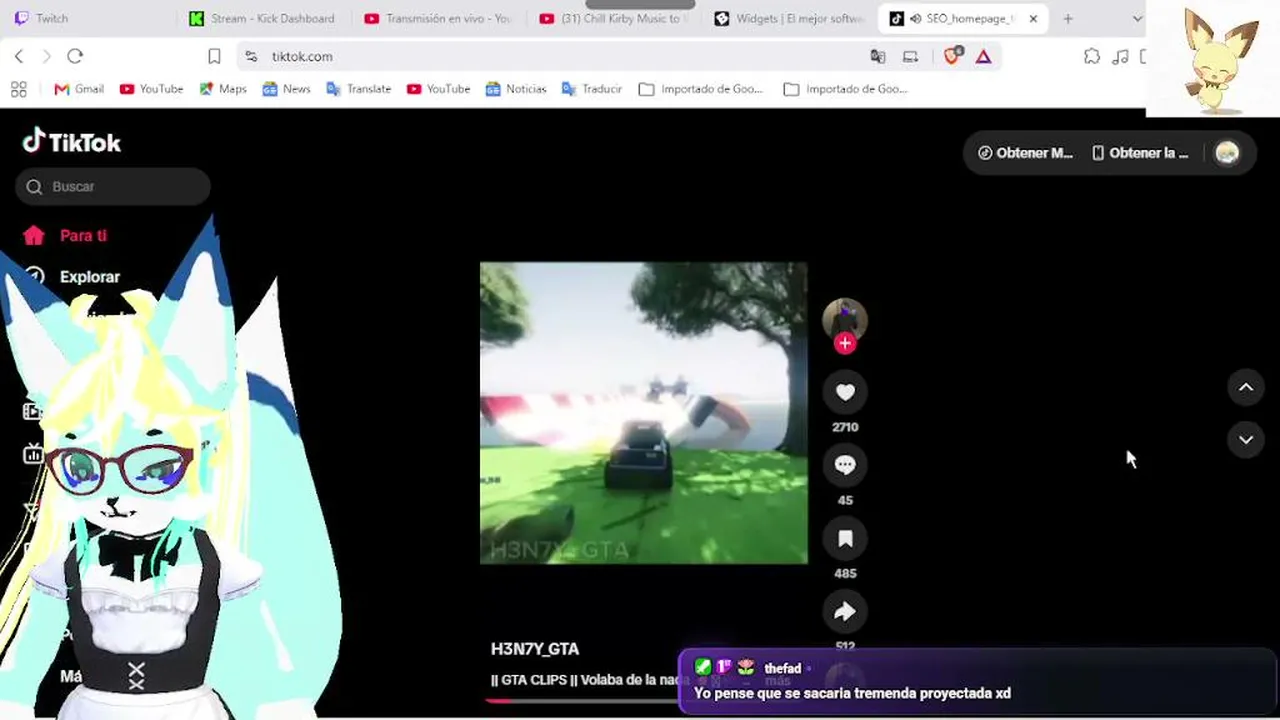Image resolution: width=1280 pixels, height=720 pixels.
Task: Open the Translate bookmark
Action: (x=359, y=89)
